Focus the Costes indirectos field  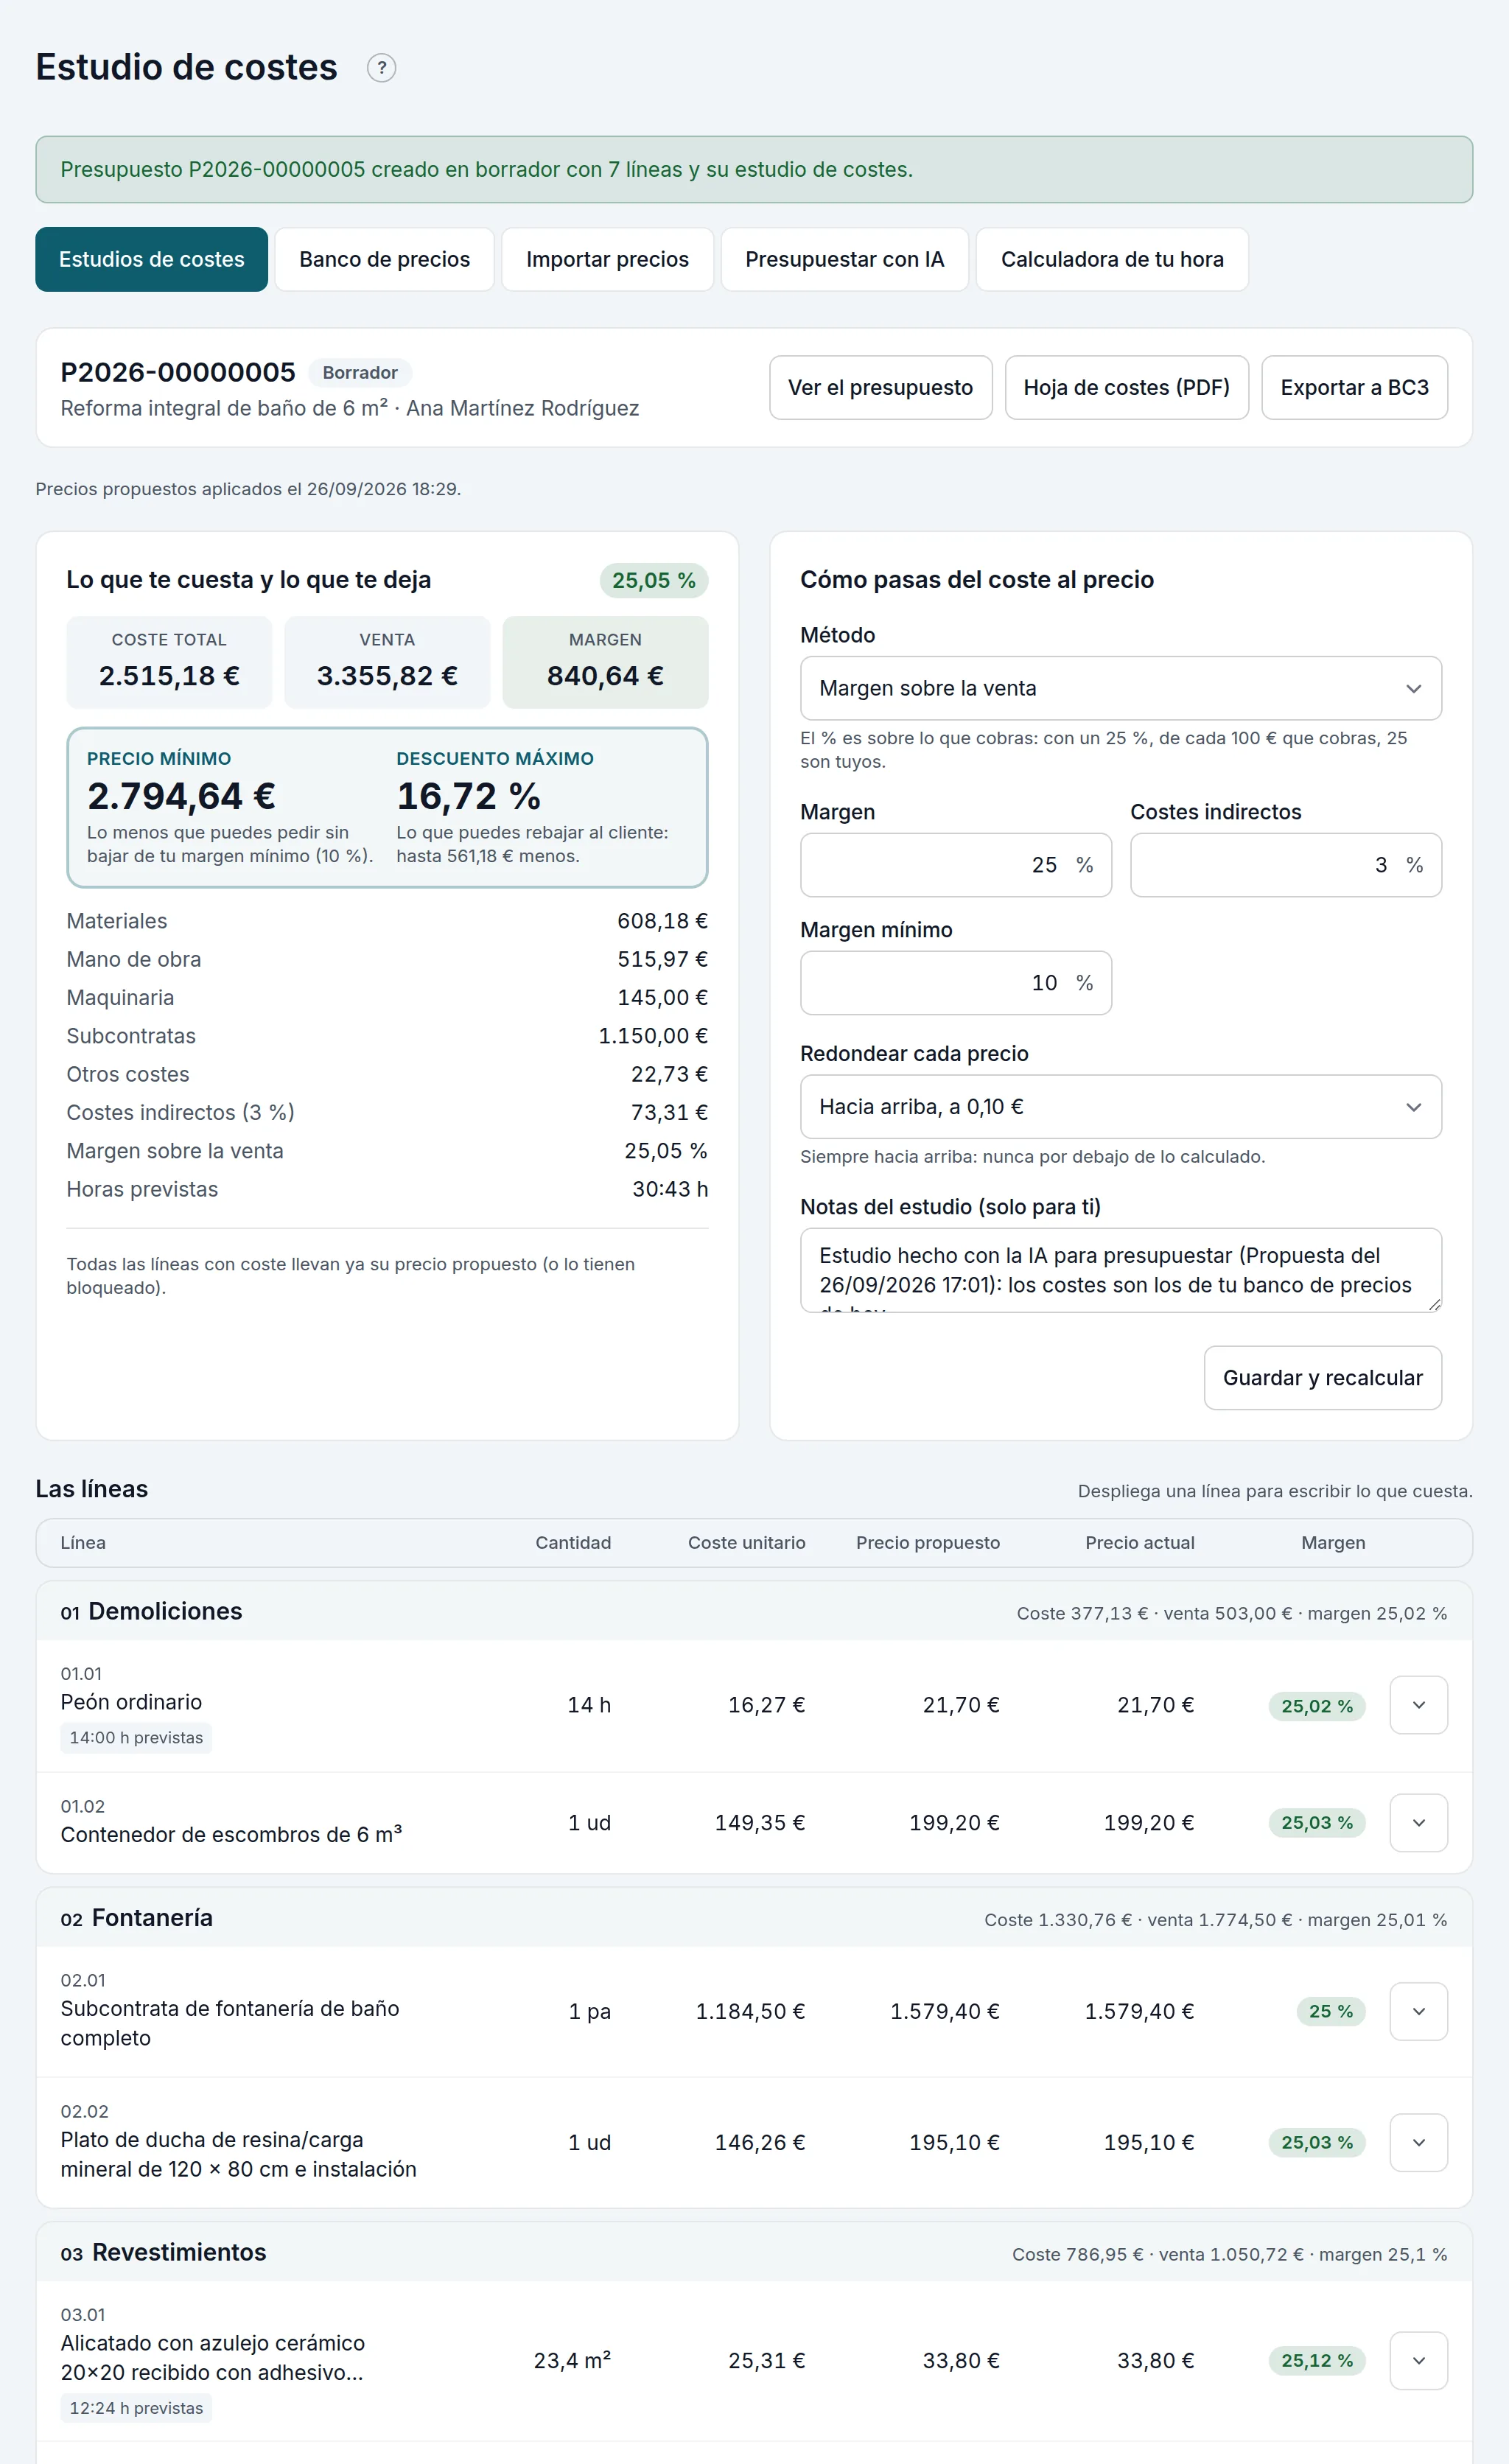[1285, 865]
